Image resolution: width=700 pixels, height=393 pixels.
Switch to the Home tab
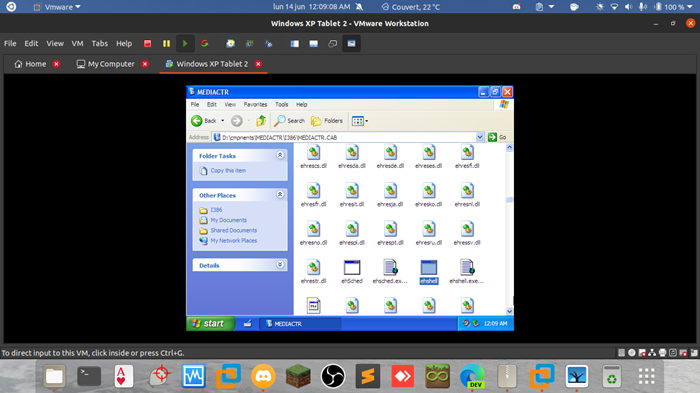(30, 64)
